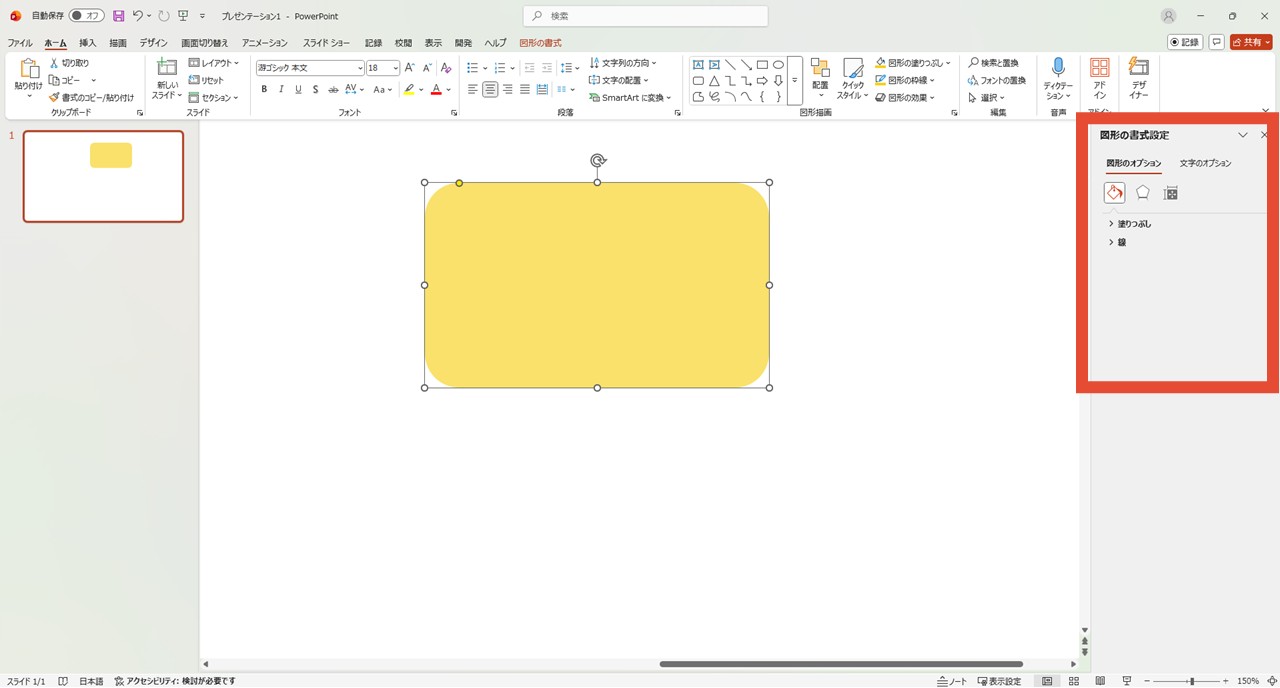
Task: Open the Effects pentagon icon tab
Action: click(1142, 193)
